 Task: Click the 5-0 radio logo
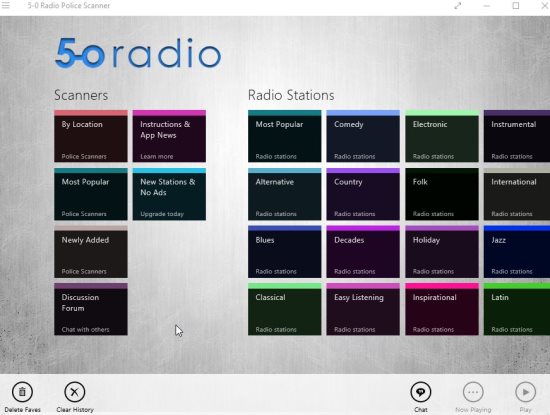click(138, 53)
